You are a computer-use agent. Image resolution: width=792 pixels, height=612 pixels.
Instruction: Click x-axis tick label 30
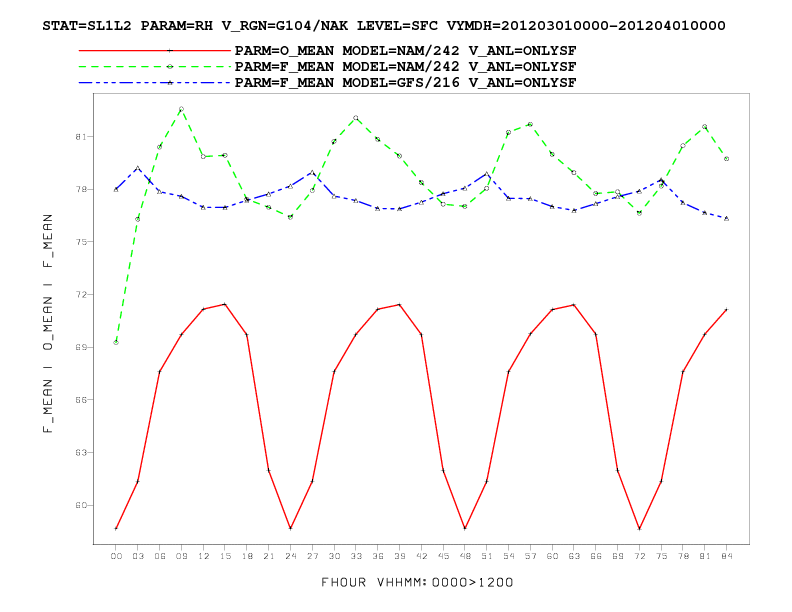tap(334, 556)
